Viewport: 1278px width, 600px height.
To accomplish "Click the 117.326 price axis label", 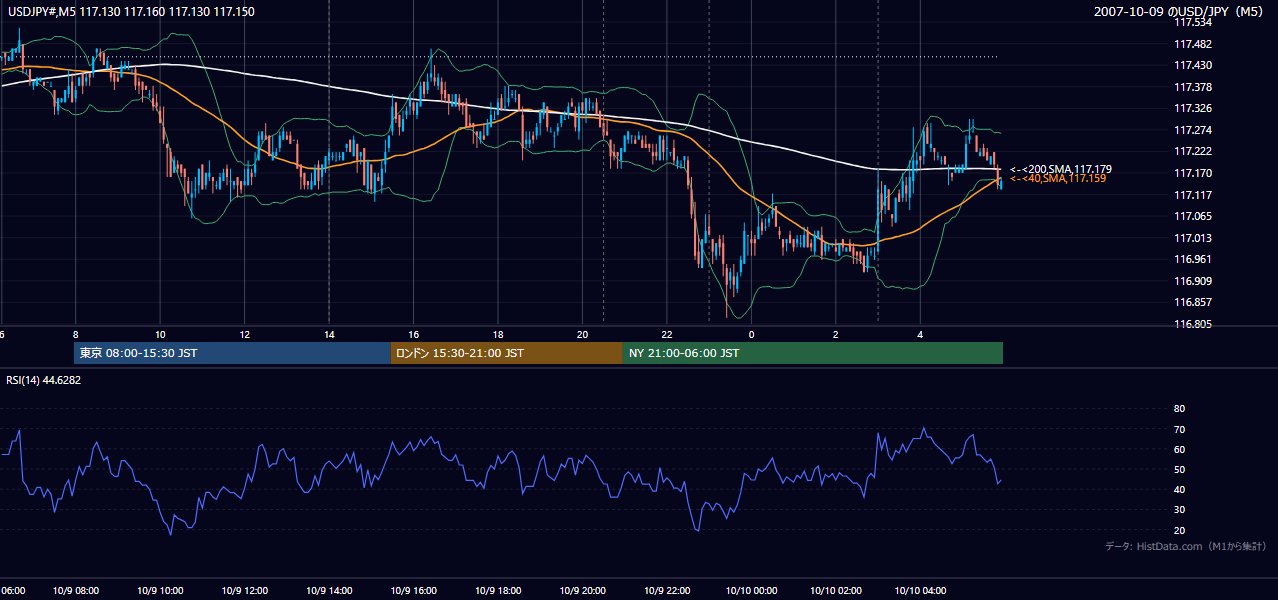I will point(1192,108).
